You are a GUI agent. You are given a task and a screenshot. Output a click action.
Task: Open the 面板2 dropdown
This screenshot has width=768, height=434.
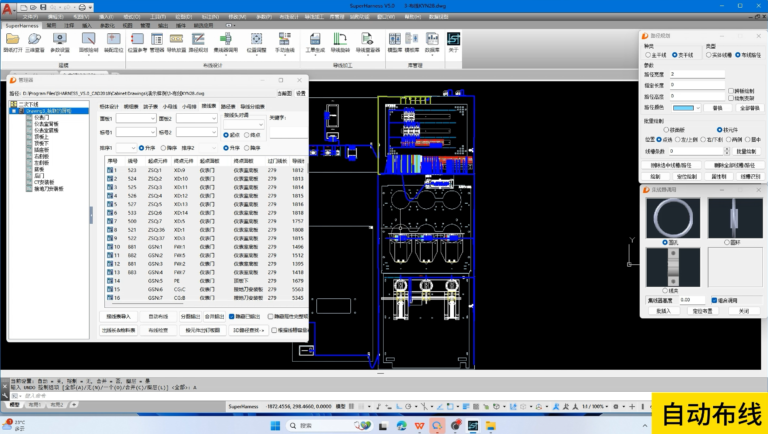tap(196, 119)
